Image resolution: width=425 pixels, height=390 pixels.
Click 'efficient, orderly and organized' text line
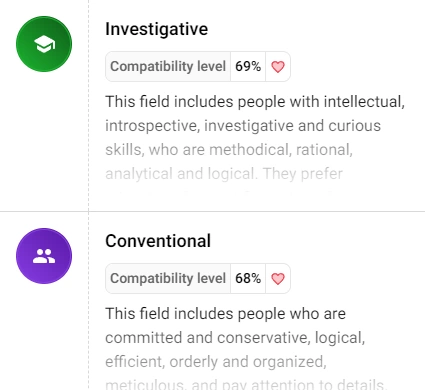(x=216, y=362)
